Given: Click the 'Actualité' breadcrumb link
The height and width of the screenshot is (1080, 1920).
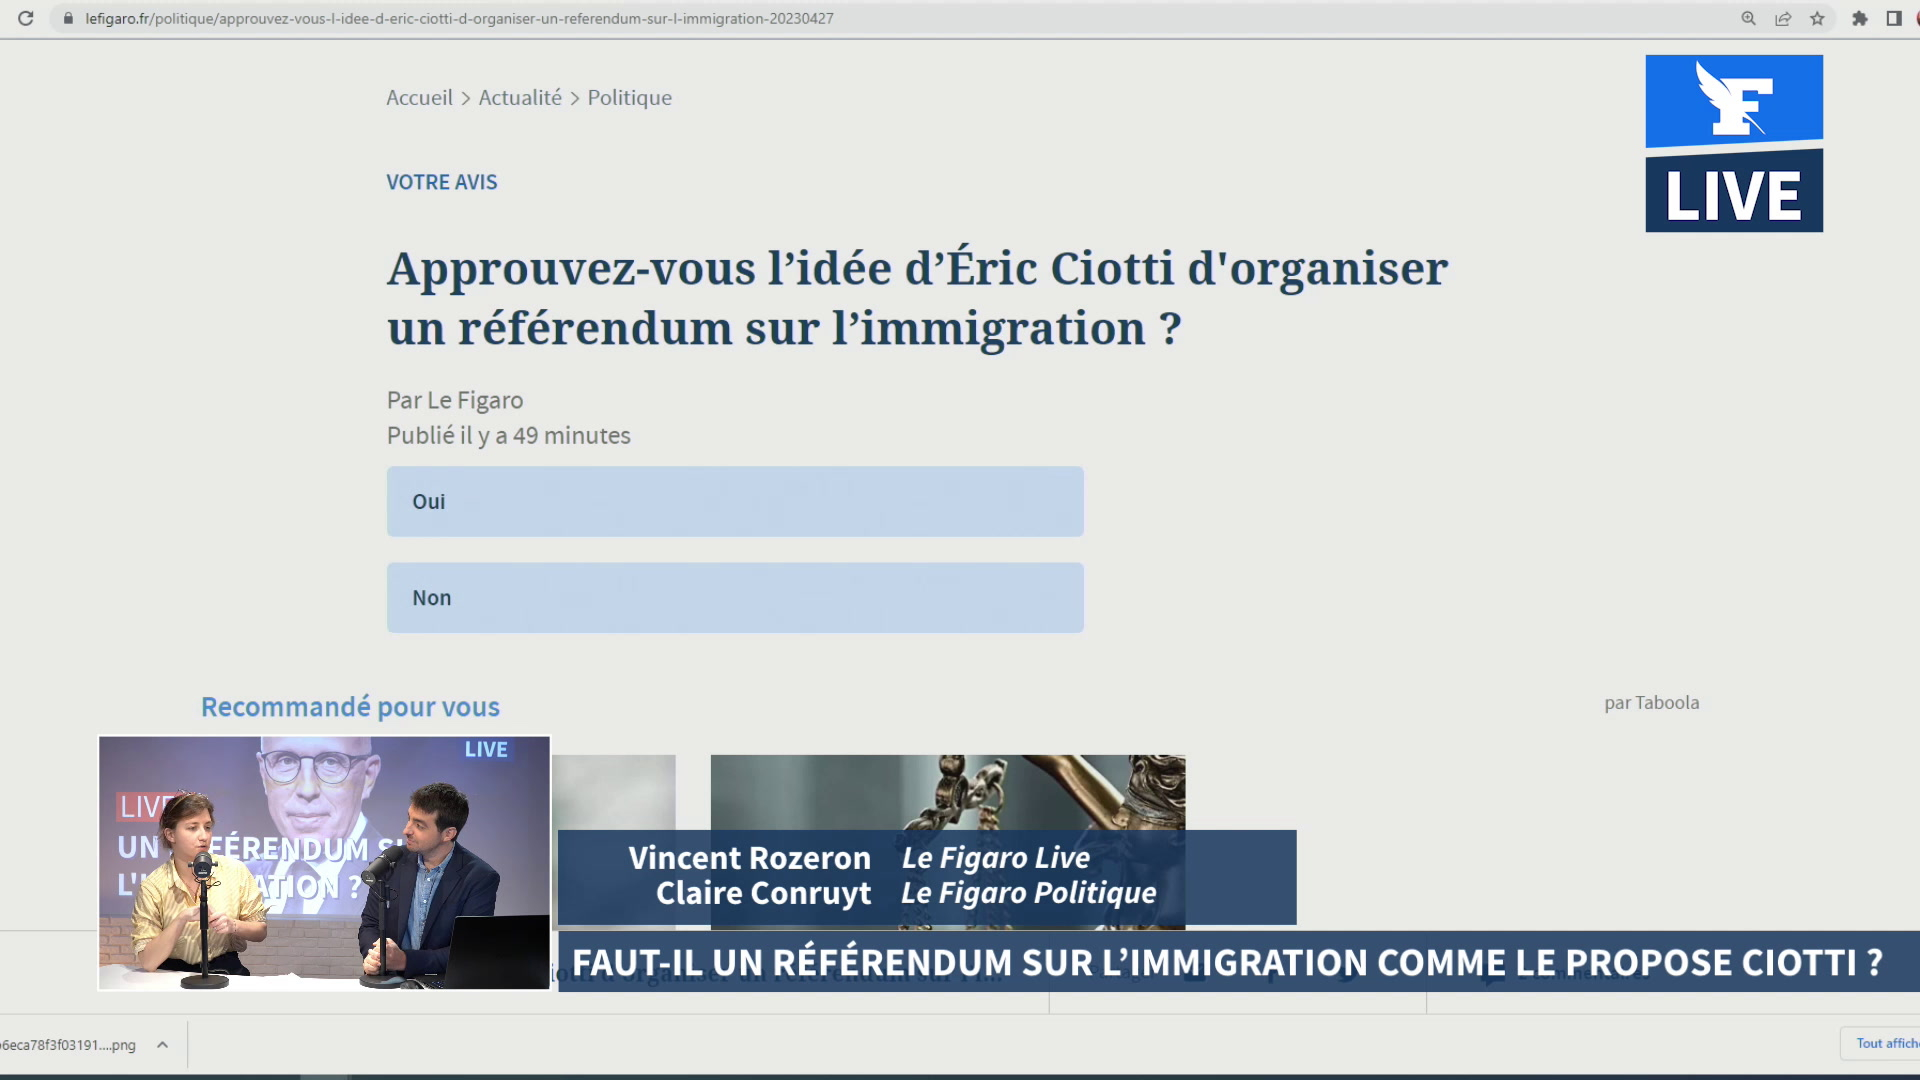Looking at the screenshot, I should 520,96.
